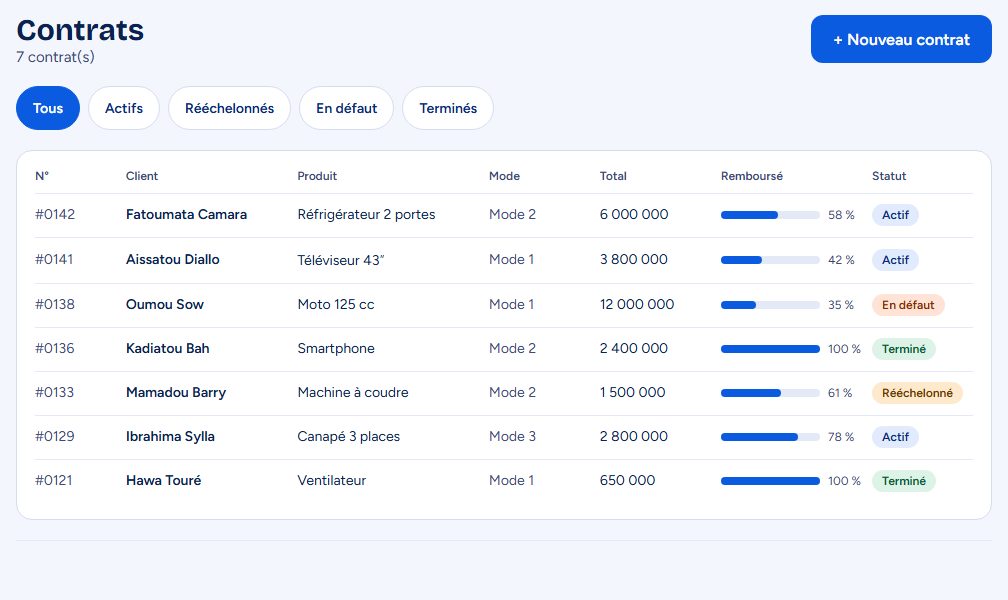Click the 7 contrat(s) count text
Screen dimensions: 1008x600
(x=55, y=57)
